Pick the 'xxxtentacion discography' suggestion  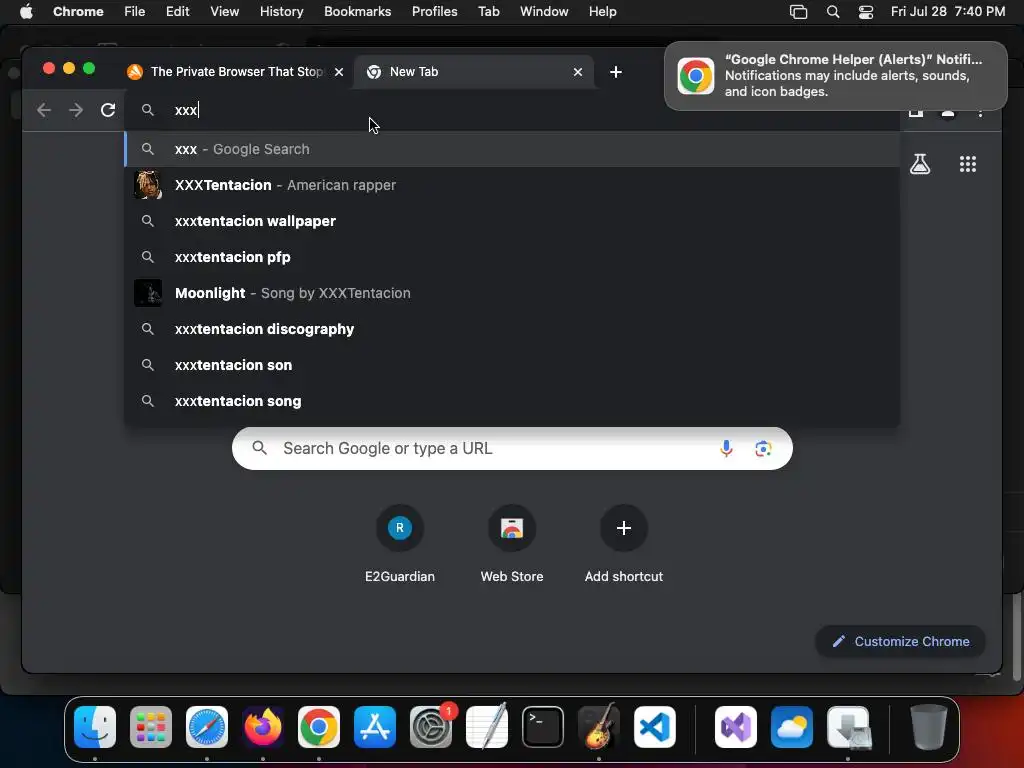click(x=512, y=329)
